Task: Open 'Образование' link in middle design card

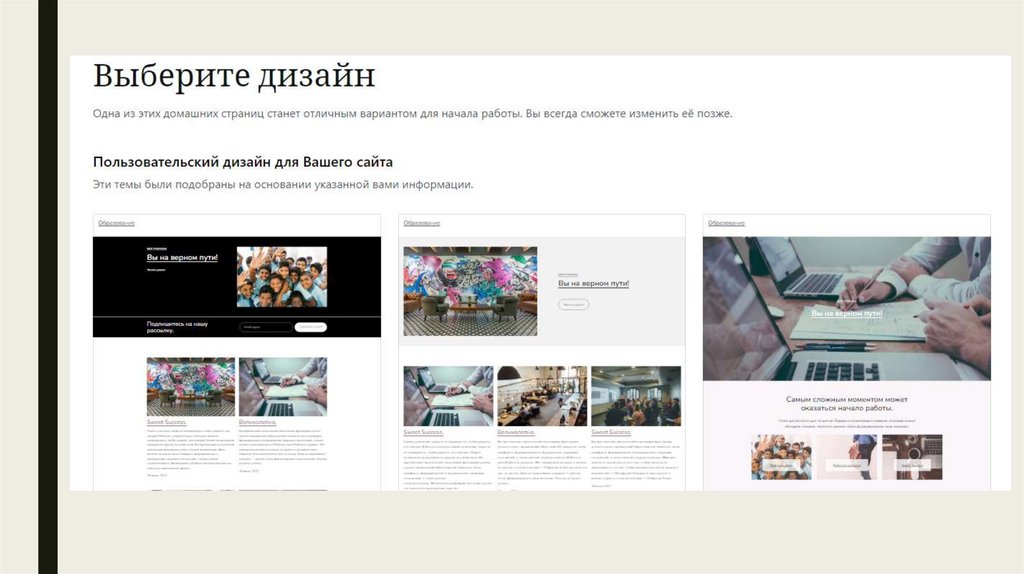Action: pyautogui.click(x=421, y=223)
